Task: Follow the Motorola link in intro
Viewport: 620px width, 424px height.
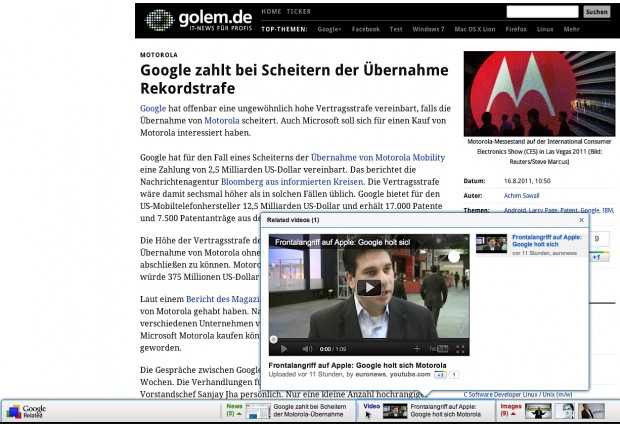Action: [x=222, y=121]
